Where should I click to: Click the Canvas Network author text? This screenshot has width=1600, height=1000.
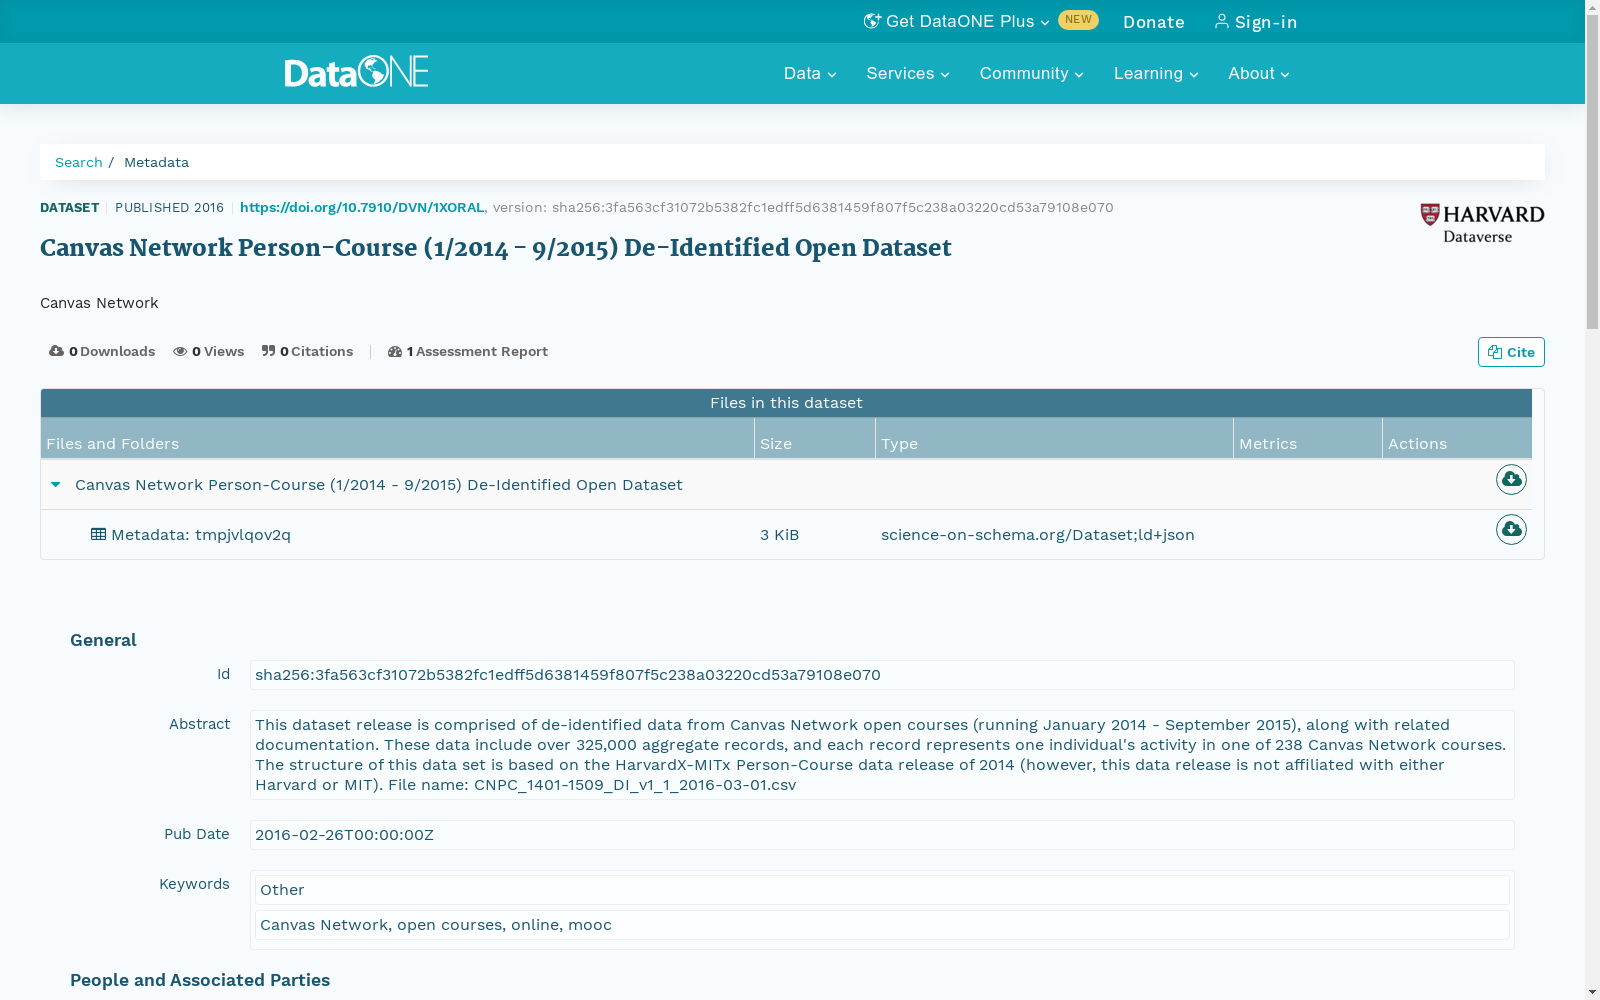[x=99, y=303]
